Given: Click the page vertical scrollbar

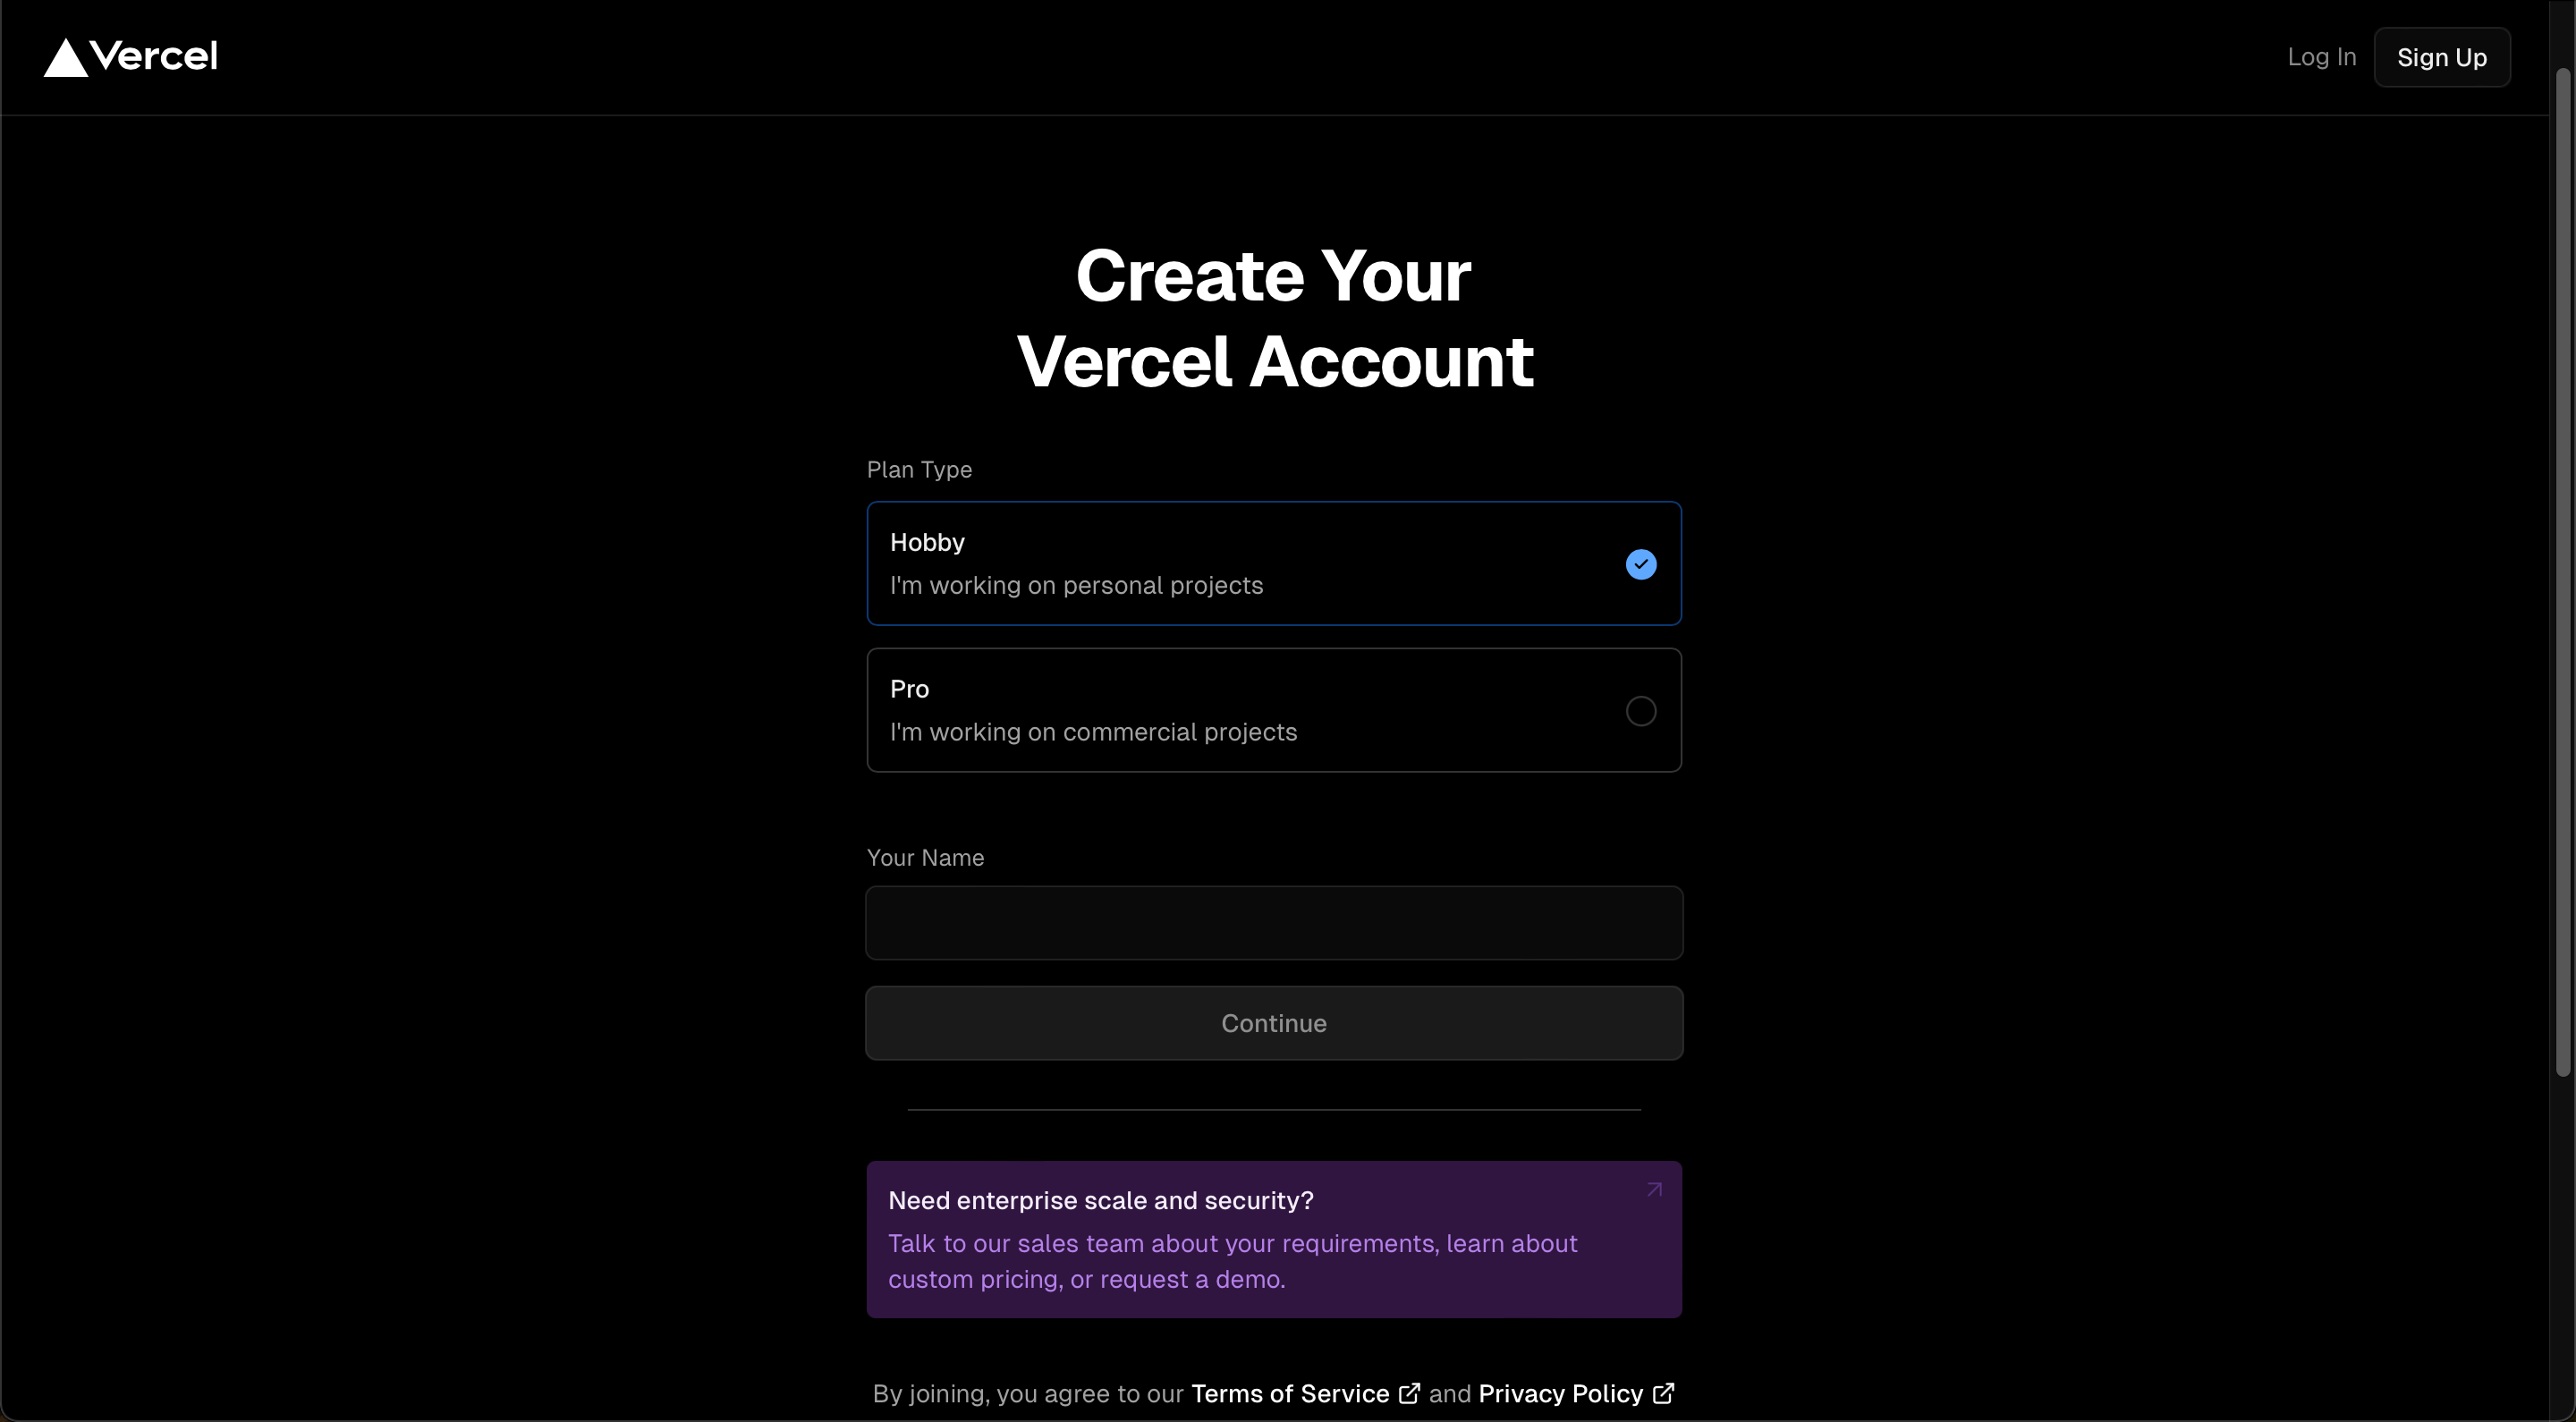Looking at the screenshot, I should pos(2563,572).
